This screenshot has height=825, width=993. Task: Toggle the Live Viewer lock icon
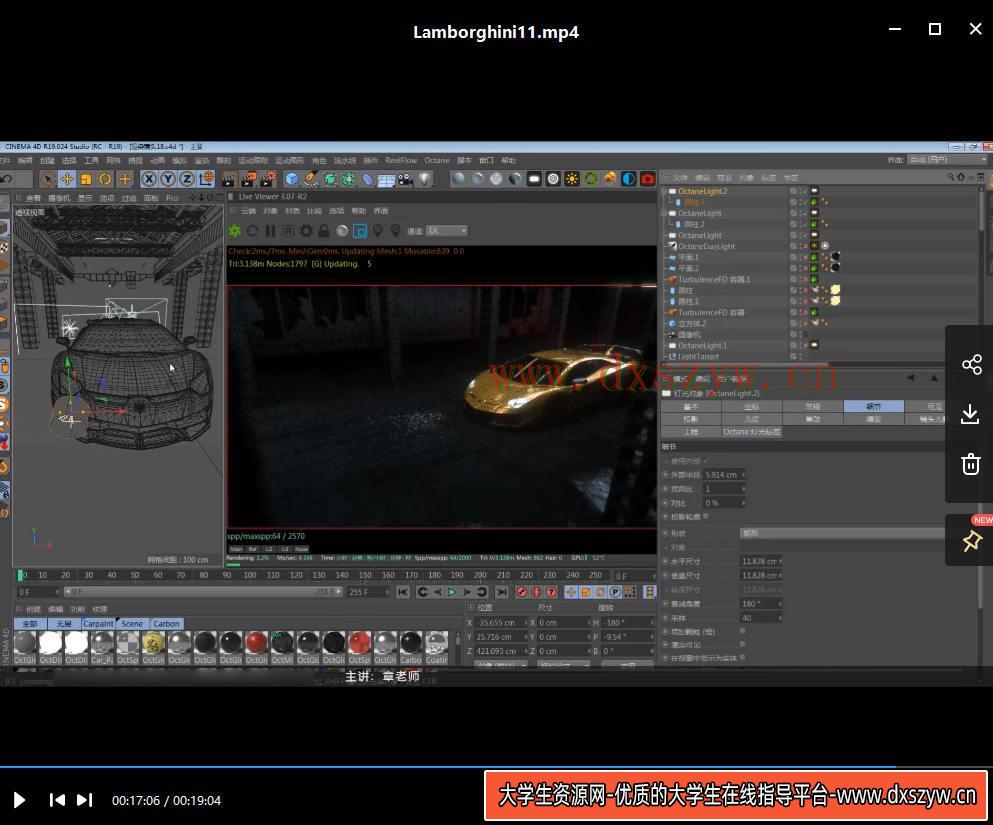tap(324, 231)
